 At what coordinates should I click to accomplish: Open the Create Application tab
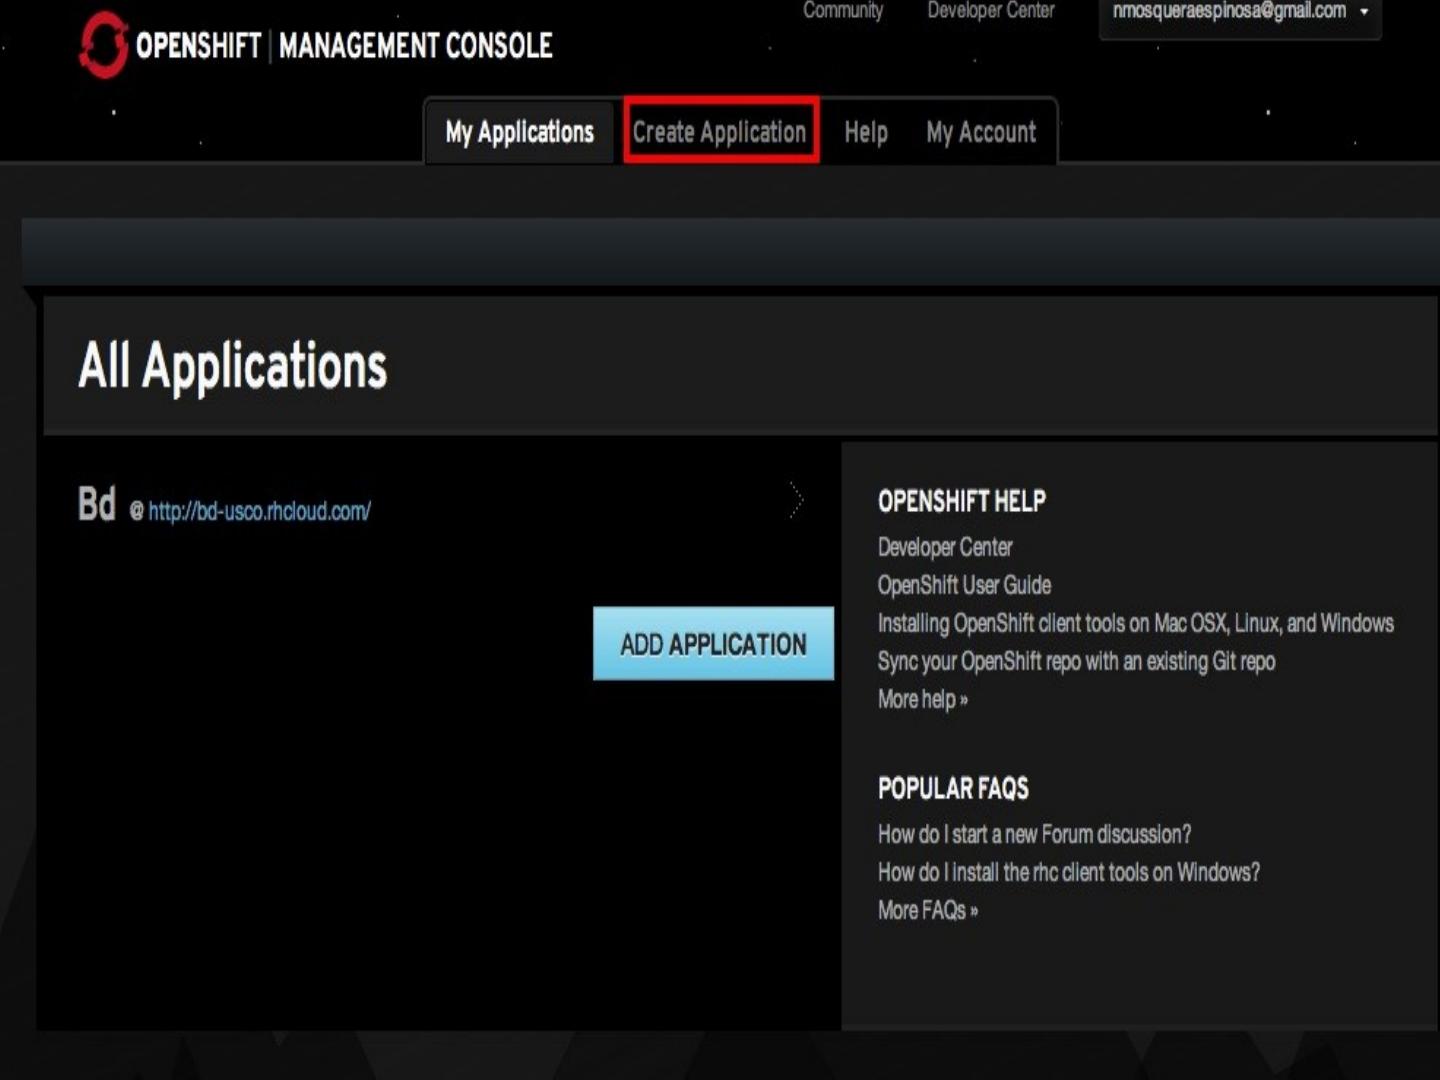coord(720,131)
